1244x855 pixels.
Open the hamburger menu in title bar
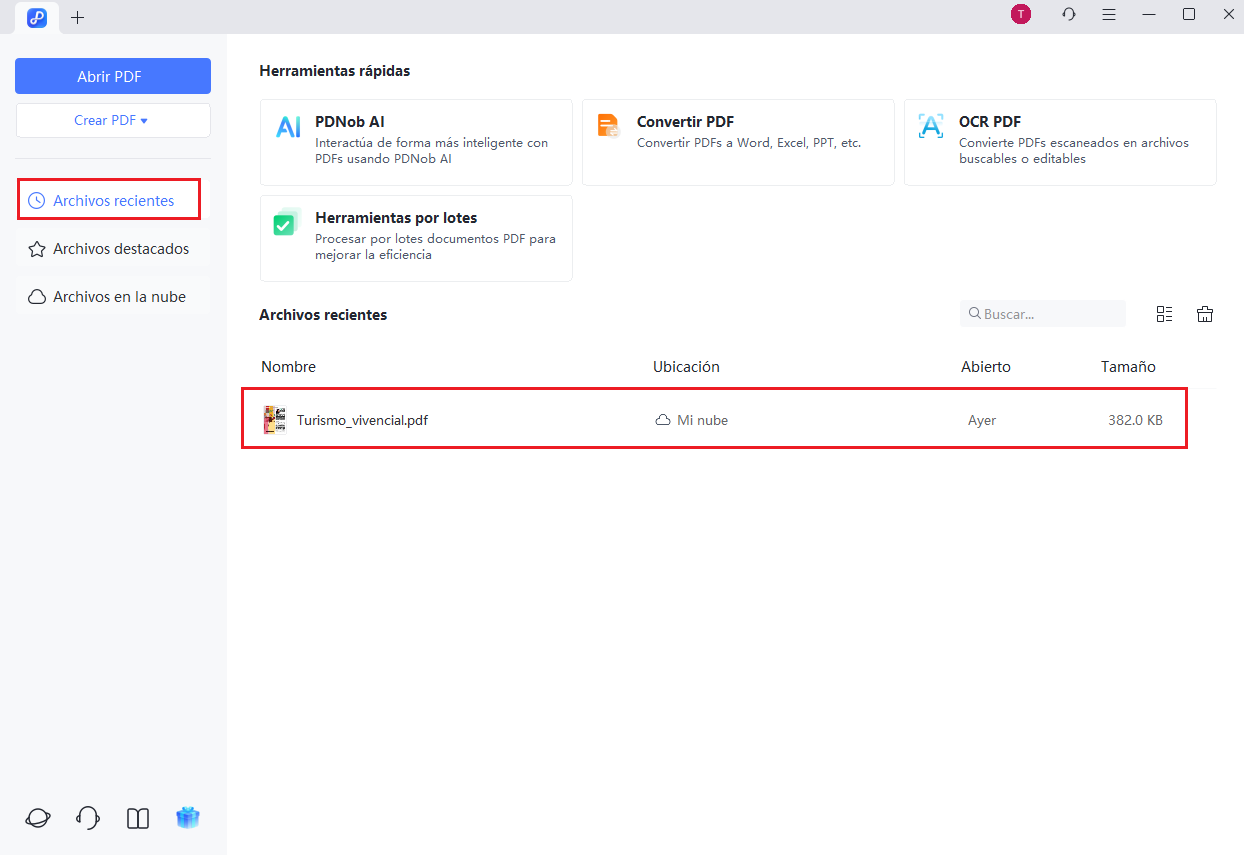click(x=1109, y=14)
